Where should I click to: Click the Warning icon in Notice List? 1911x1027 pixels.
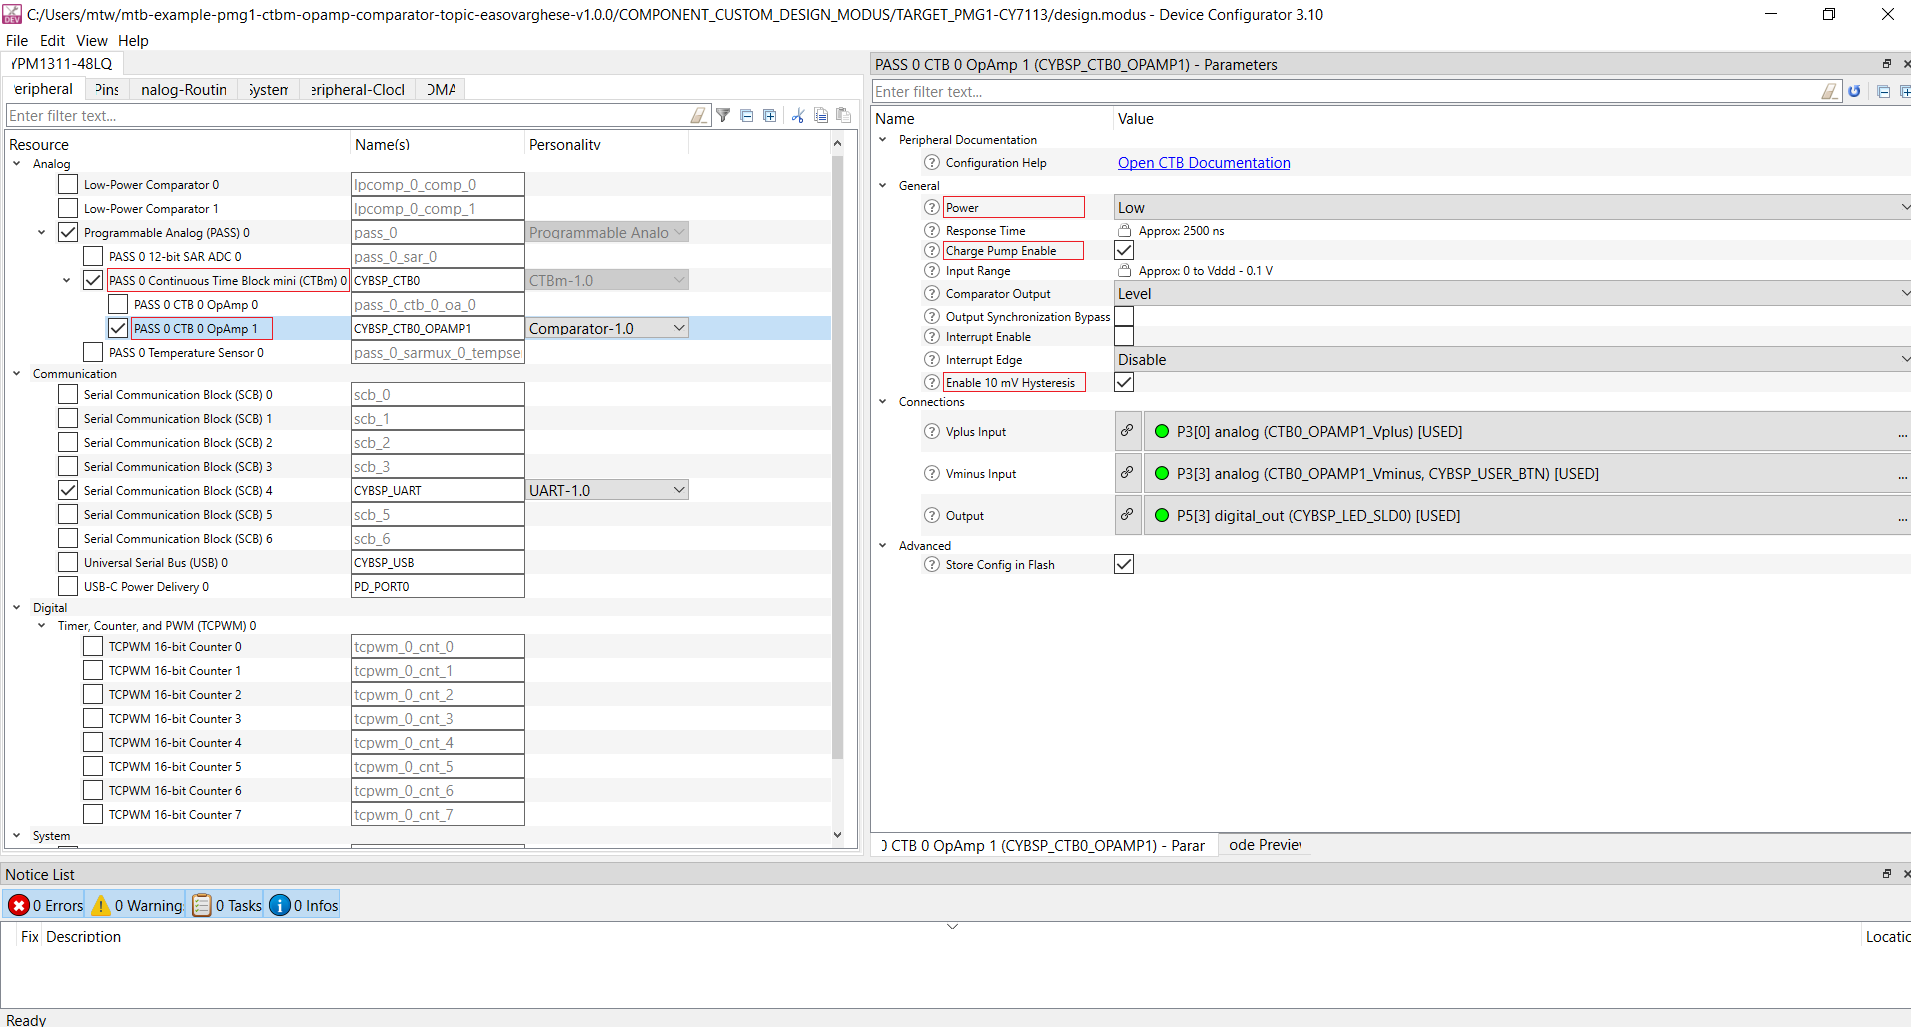[101, 905]
